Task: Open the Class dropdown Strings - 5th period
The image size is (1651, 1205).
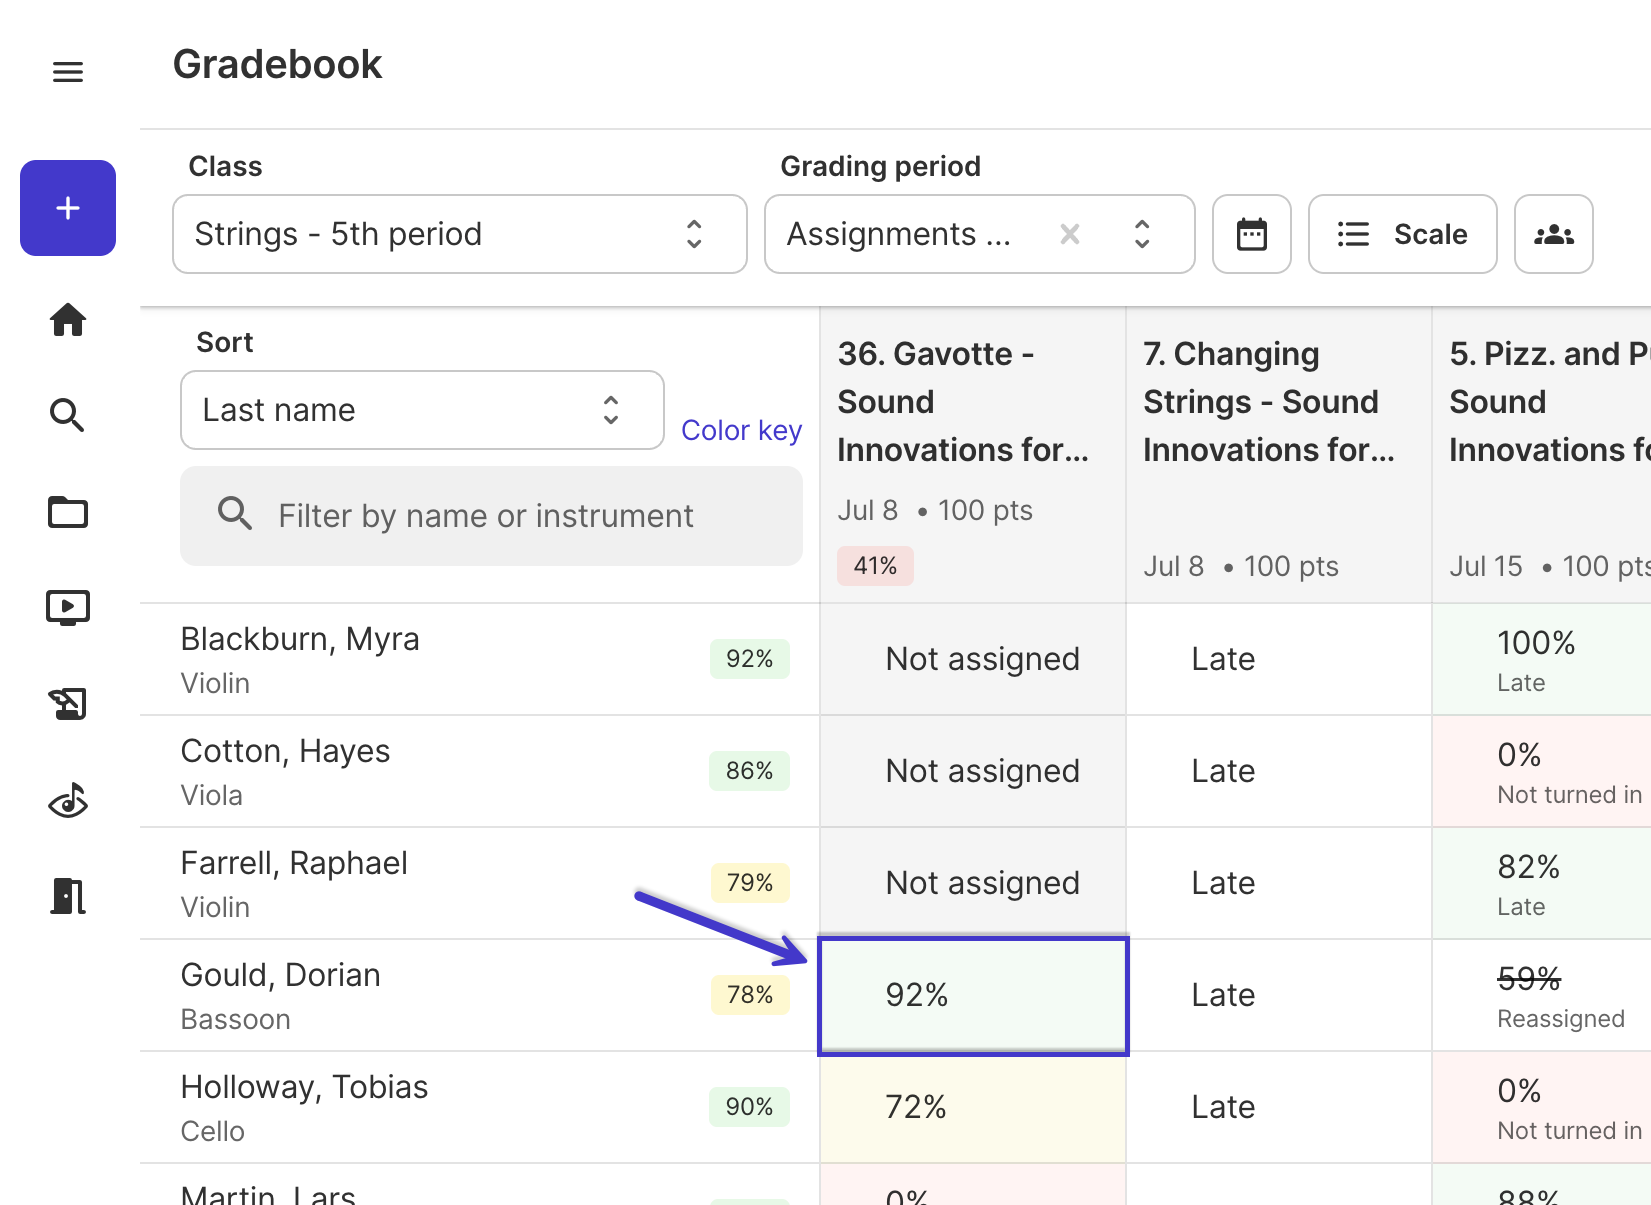Action: pyautogui.click(x=460, y=234)
